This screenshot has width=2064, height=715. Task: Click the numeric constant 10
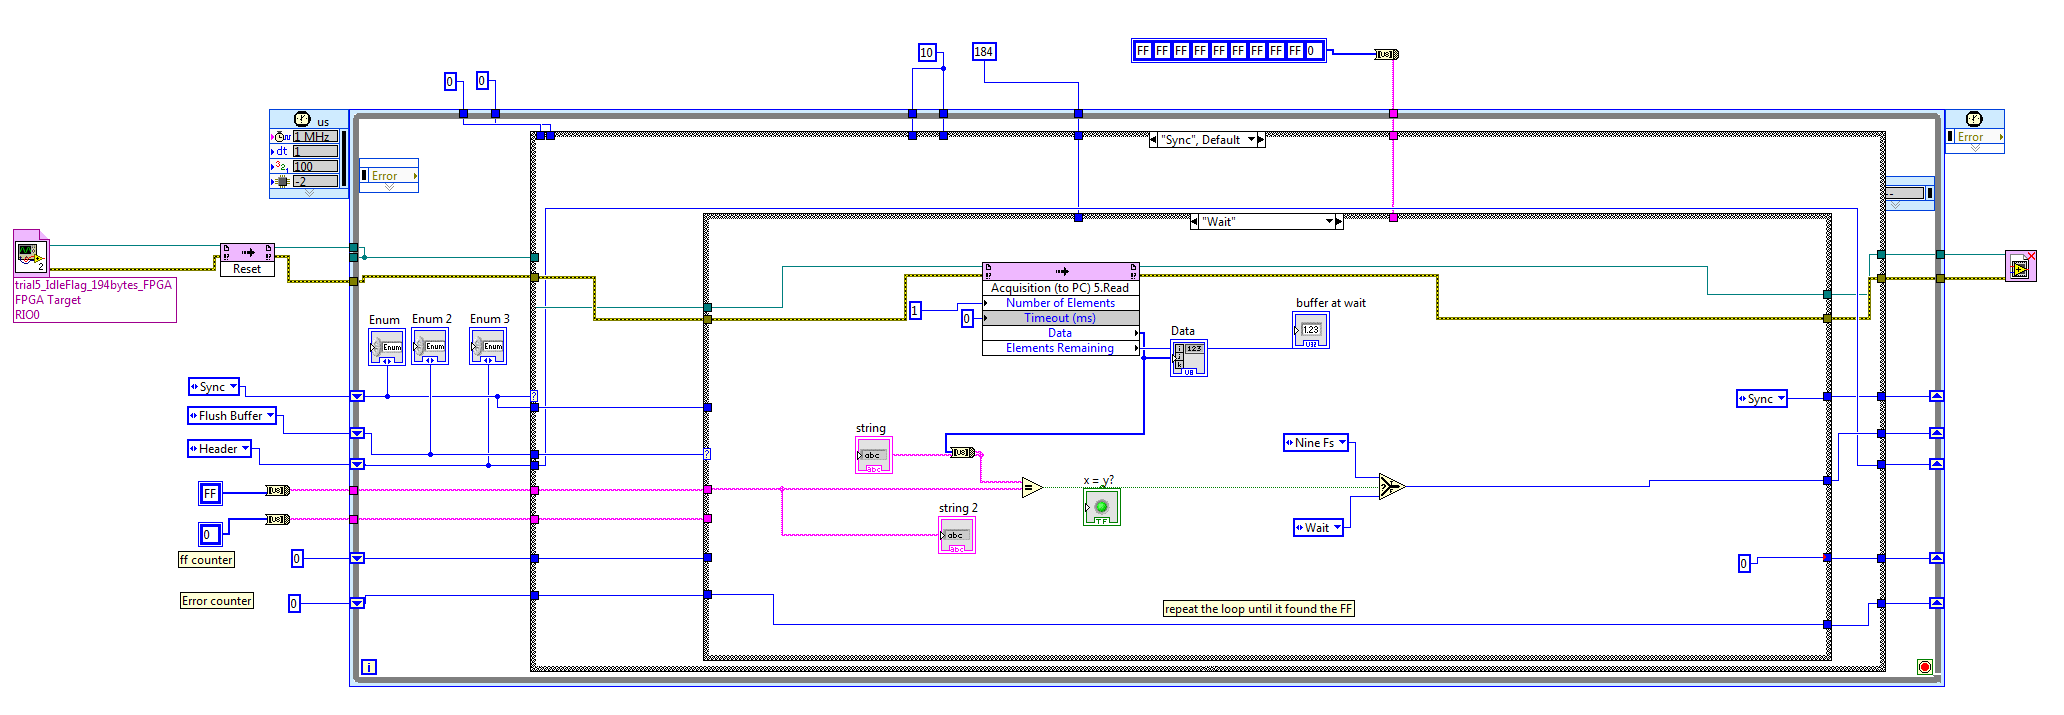927,53
